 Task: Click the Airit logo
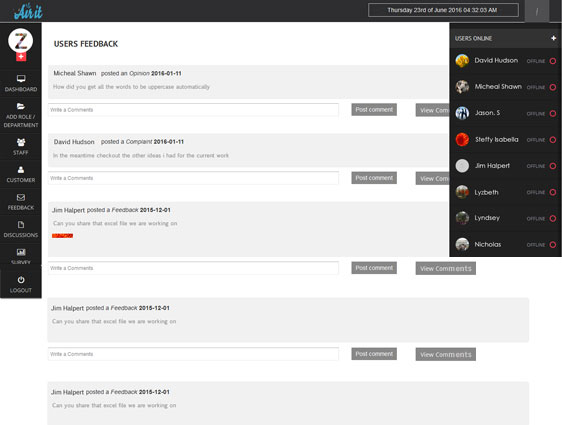[x=28, y=11]
